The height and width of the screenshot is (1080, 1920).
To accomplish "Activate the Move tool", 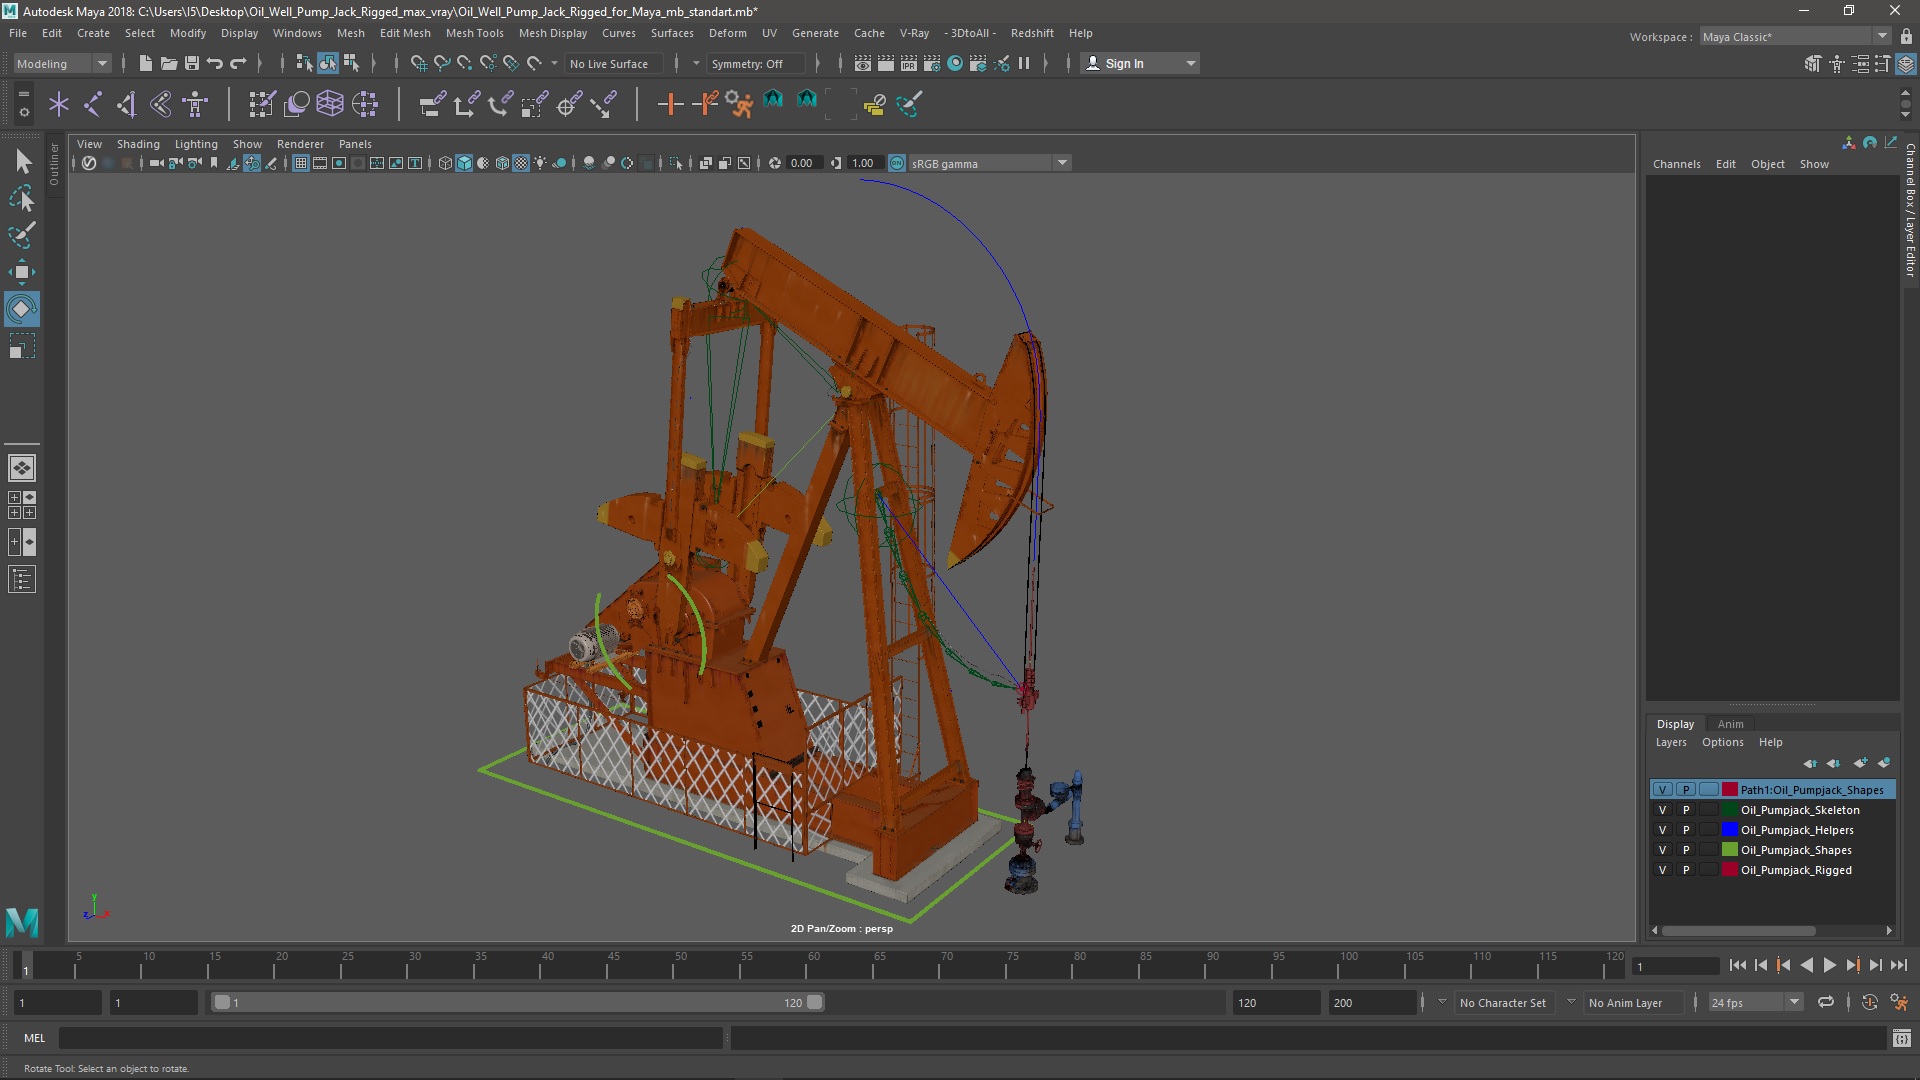I will point(22,272).
